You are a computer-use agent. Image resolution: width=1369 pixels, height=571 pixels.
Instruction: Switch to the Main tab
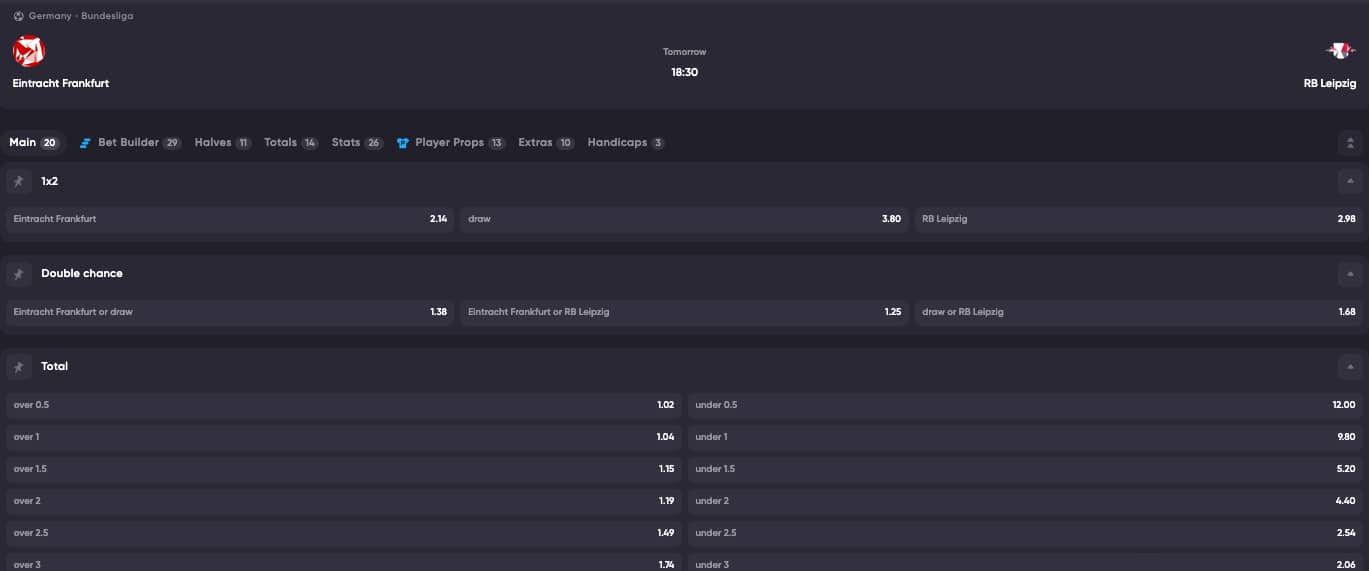34,143
